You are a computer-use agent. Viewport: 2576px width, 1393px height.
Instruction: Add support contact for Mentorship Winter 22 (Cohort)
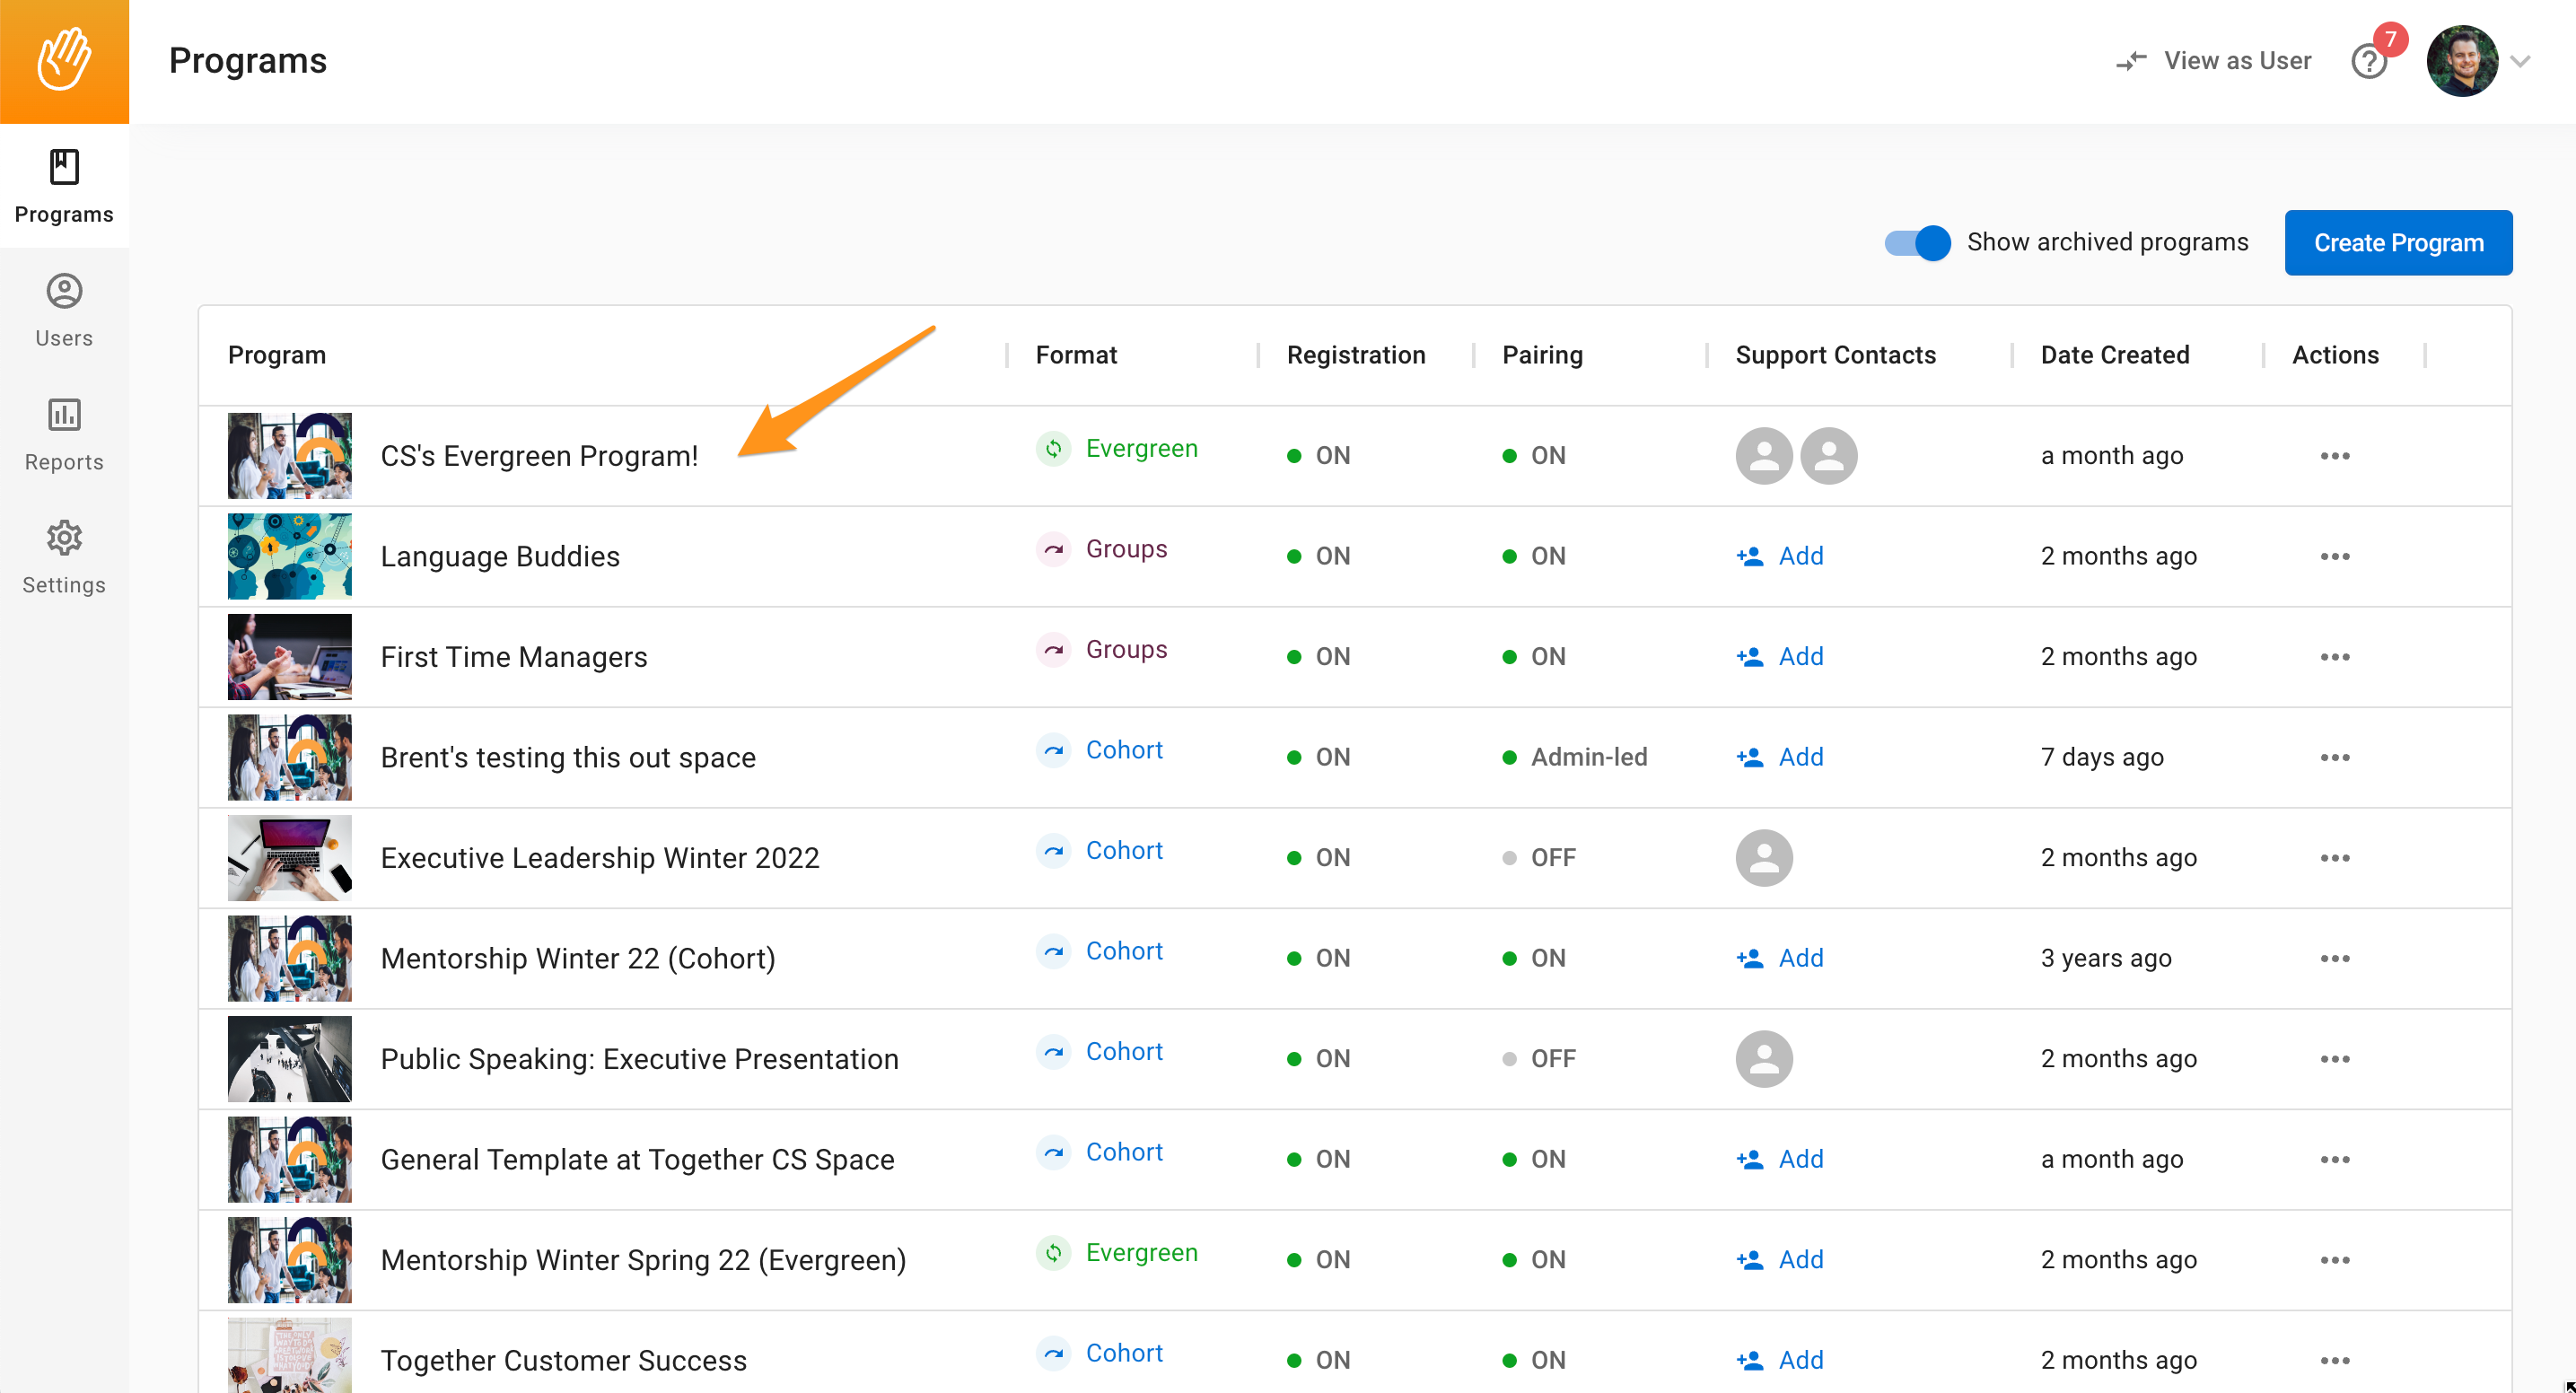click(x=1780, y=958)
